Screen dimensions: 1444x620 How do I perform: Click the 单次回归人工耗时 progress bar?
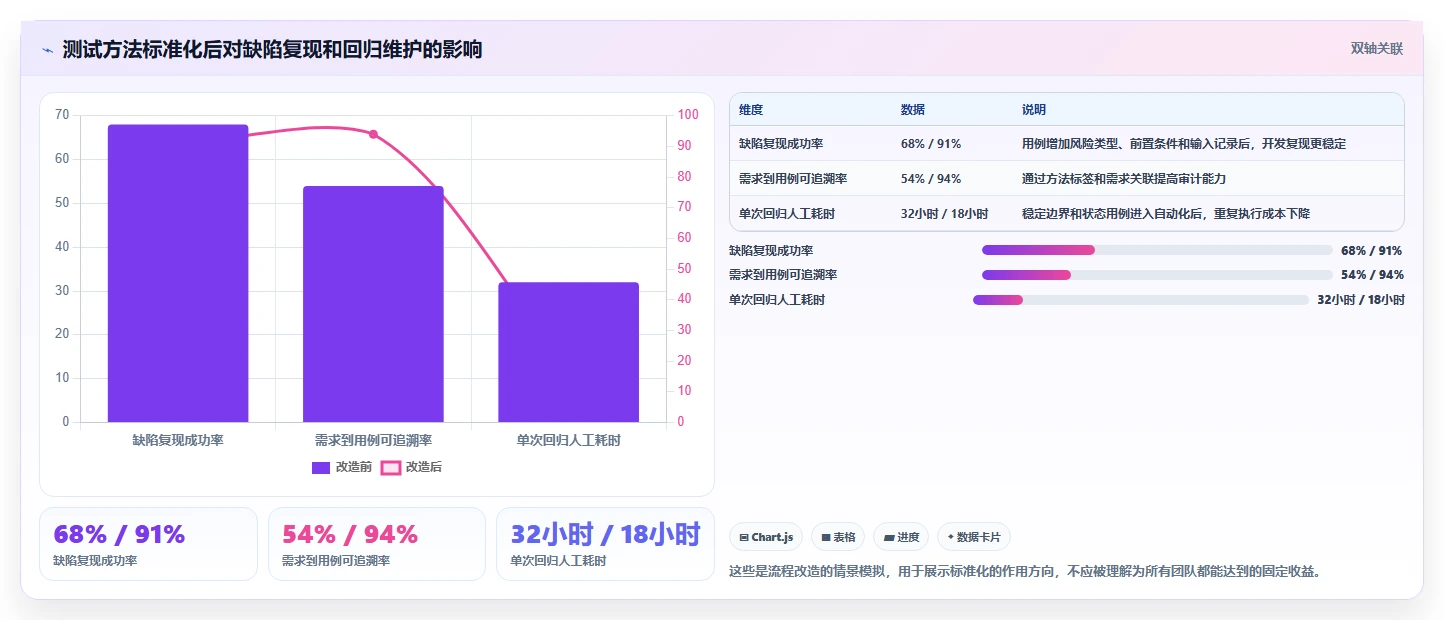coord(1141,300)
